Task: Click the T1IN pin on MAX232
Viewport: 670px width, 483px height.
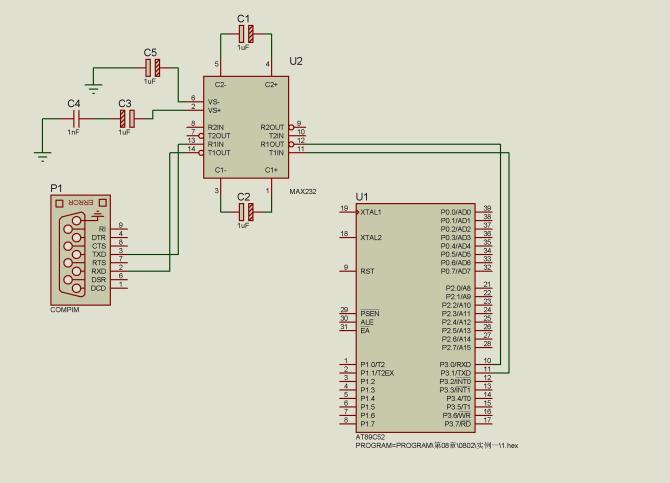Action: (297, 153)
